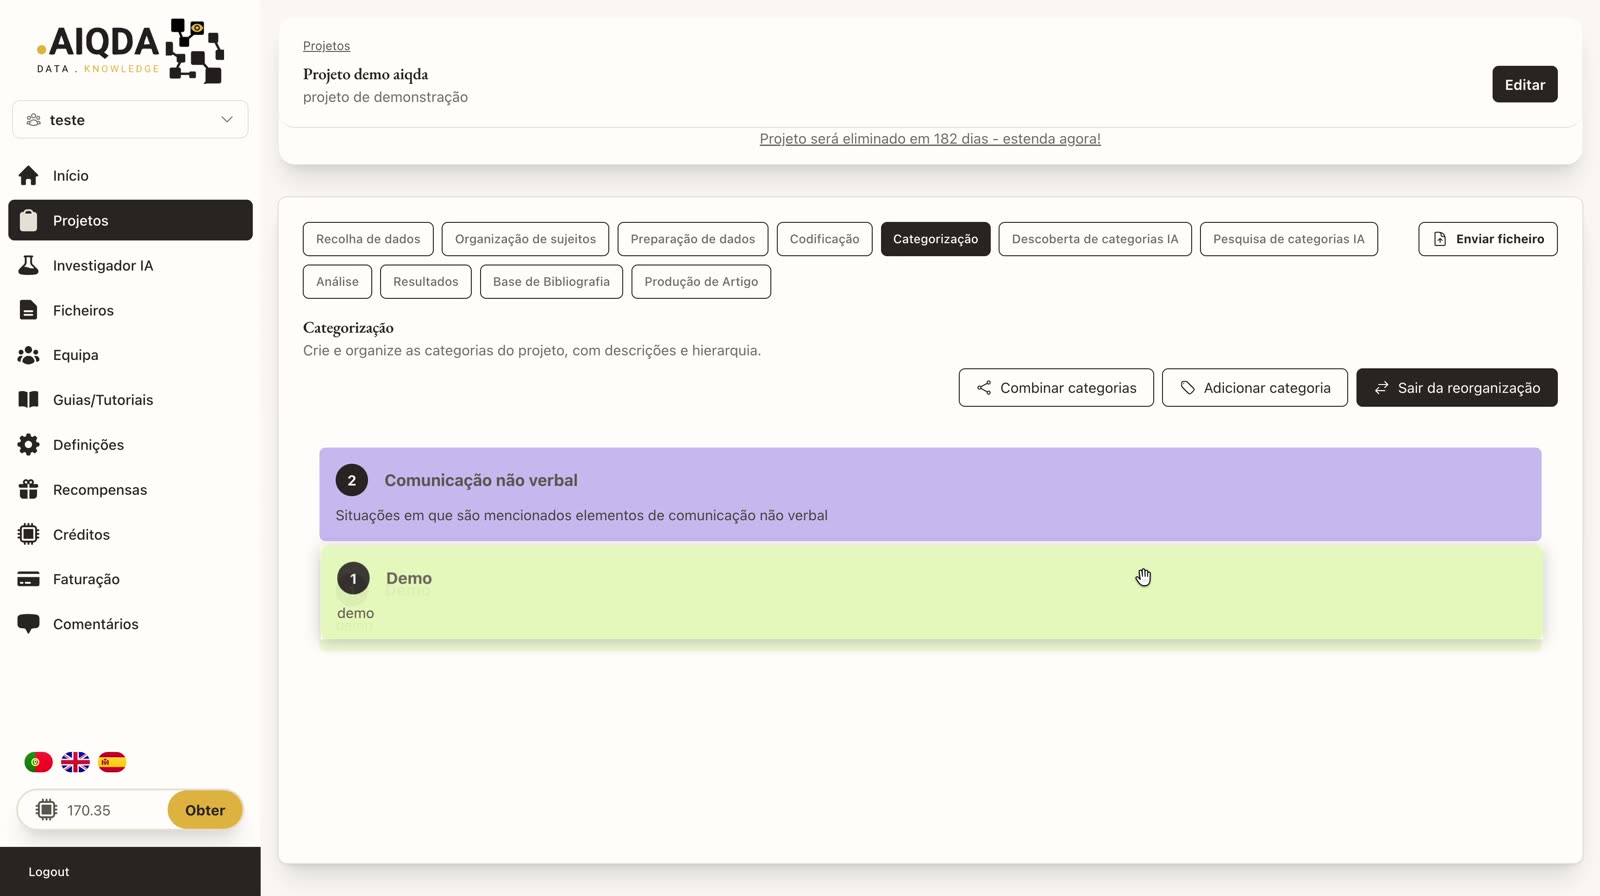
Task: Choose the Spanish flag language
Action: pos(112,762)
